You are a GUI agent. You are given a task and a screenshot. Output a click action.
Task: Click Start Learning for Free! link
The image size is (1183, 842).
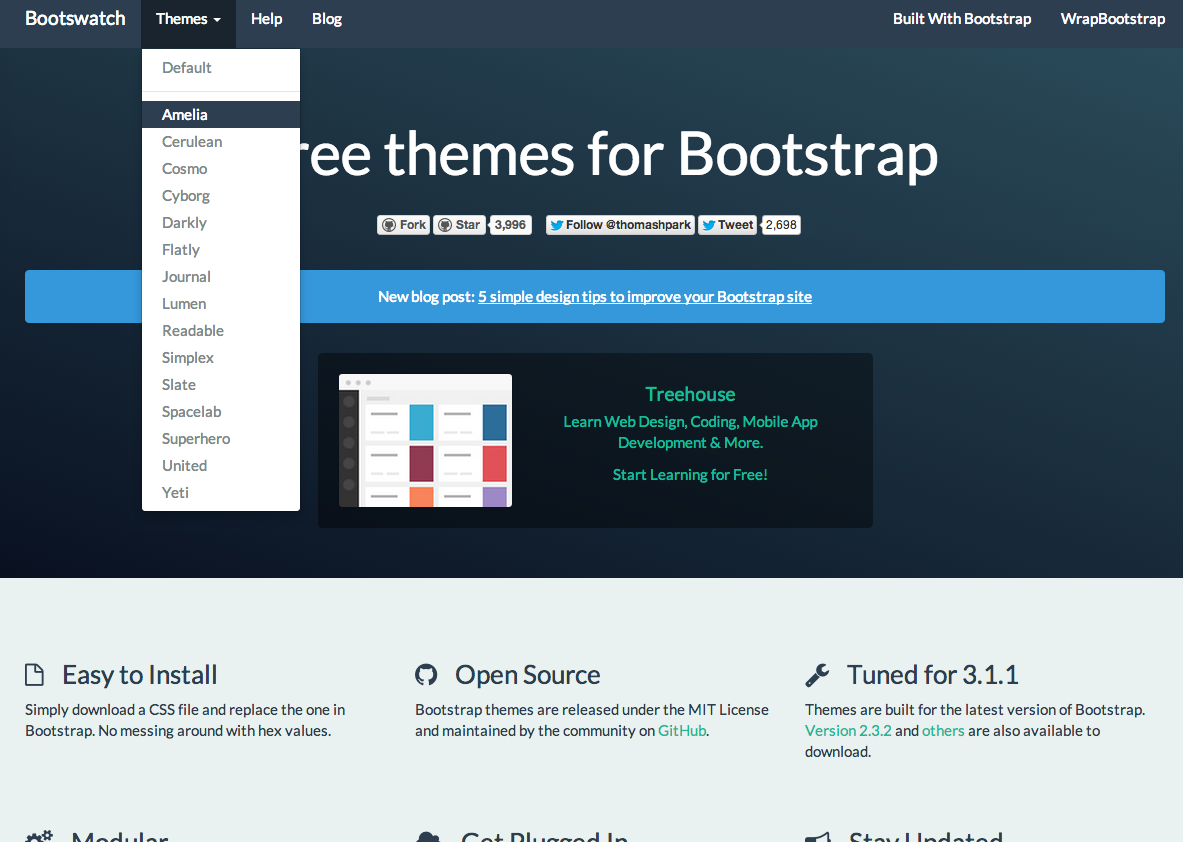(690, 475)
